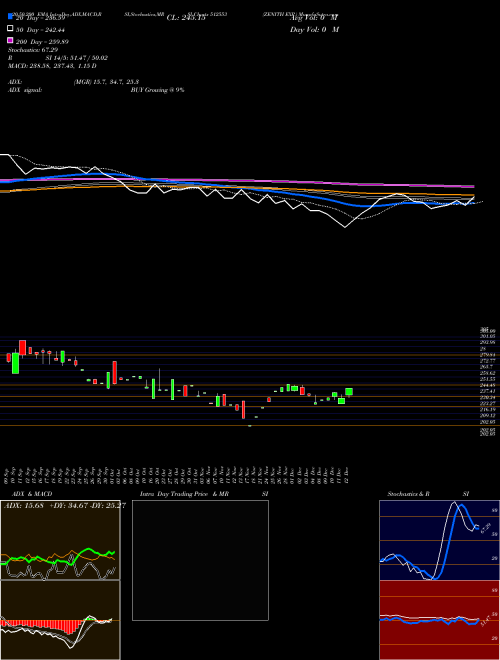This screenshot has height=660, width=500.
Task: Click the 244.48 price axis label
Action: click(x=488, y=385)
